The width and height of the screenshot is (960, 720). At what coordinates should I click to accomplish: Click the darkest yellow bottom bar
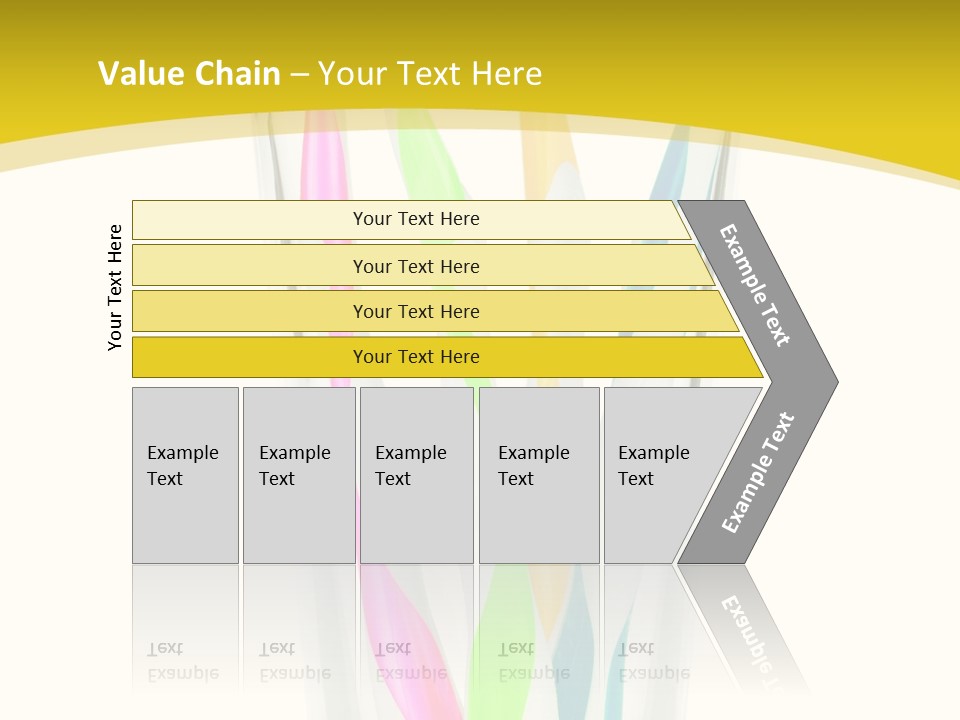[x=416, y=357]
